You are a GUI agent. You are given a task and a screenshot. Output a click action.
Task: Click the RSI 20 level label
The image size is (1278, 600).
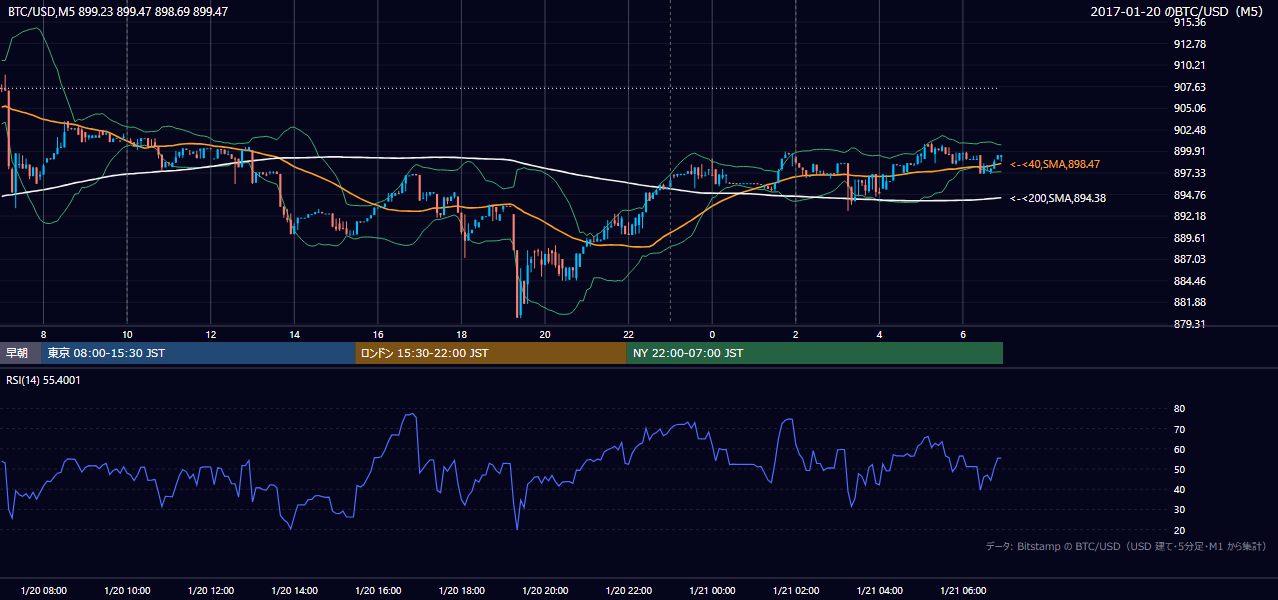tap(1179, 530)
